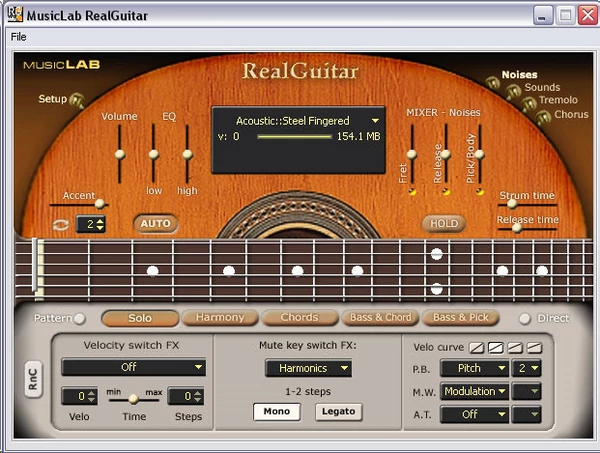
Task: Click the Volume slider knob
Action: tap(120, 155)
